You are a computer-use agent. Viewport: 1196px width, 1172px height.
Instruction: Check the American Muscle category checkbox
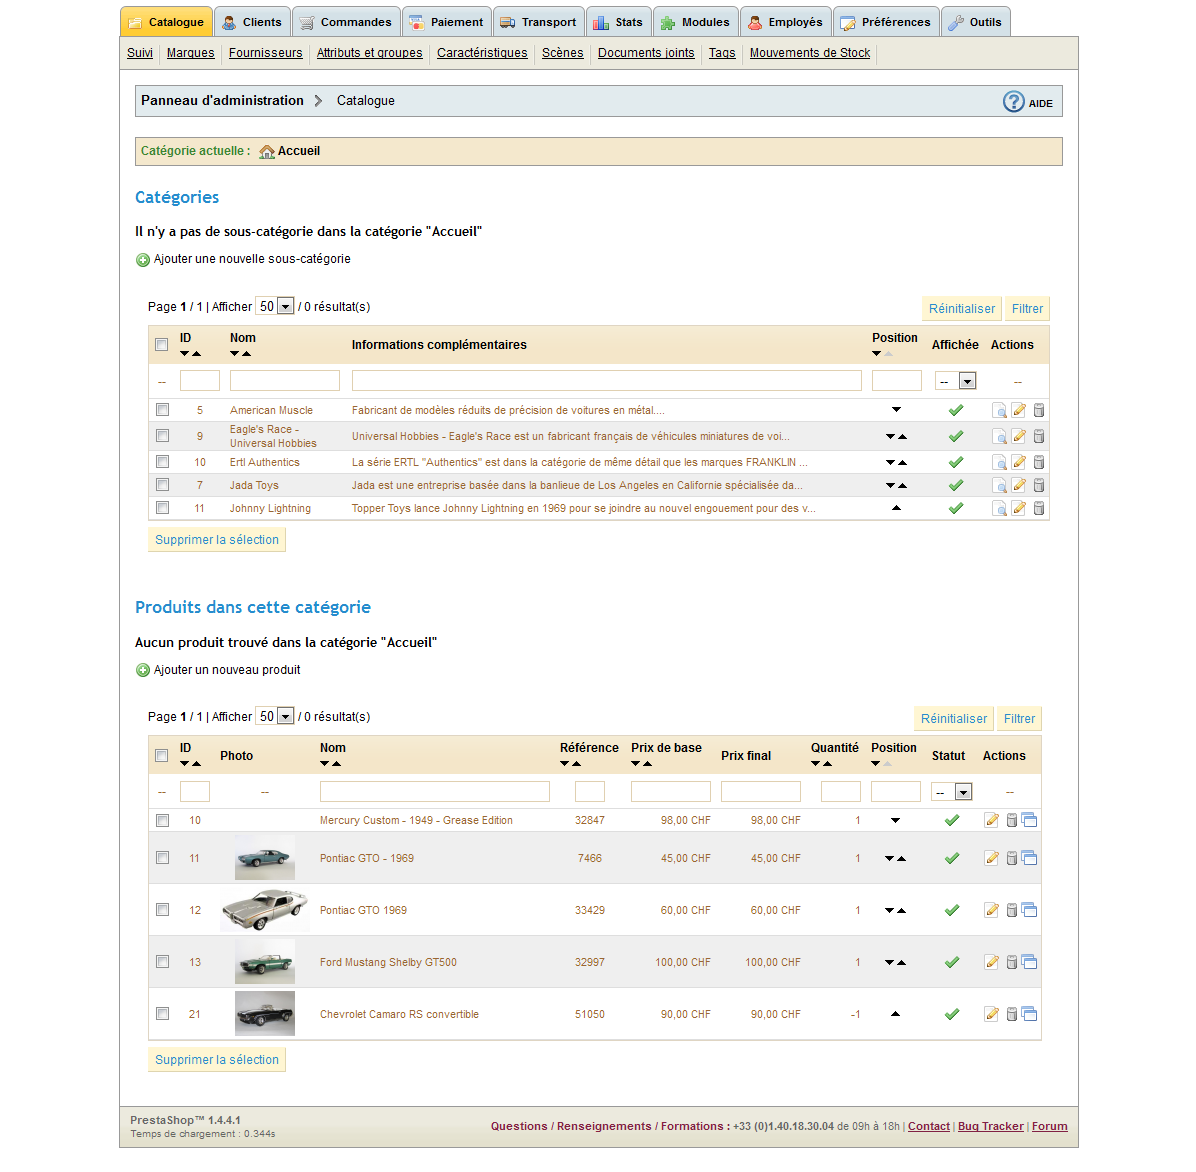click(x=162, y=409)
